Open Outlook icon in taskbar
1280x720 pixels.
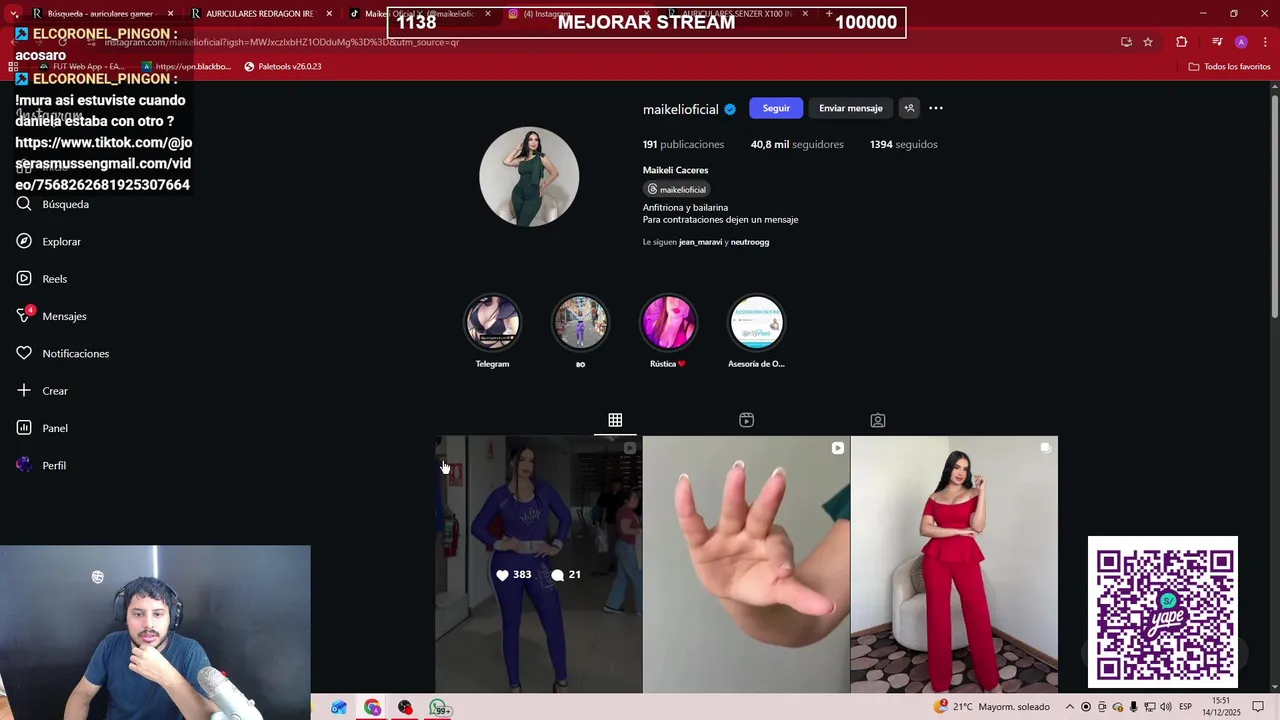click(339, 707)
